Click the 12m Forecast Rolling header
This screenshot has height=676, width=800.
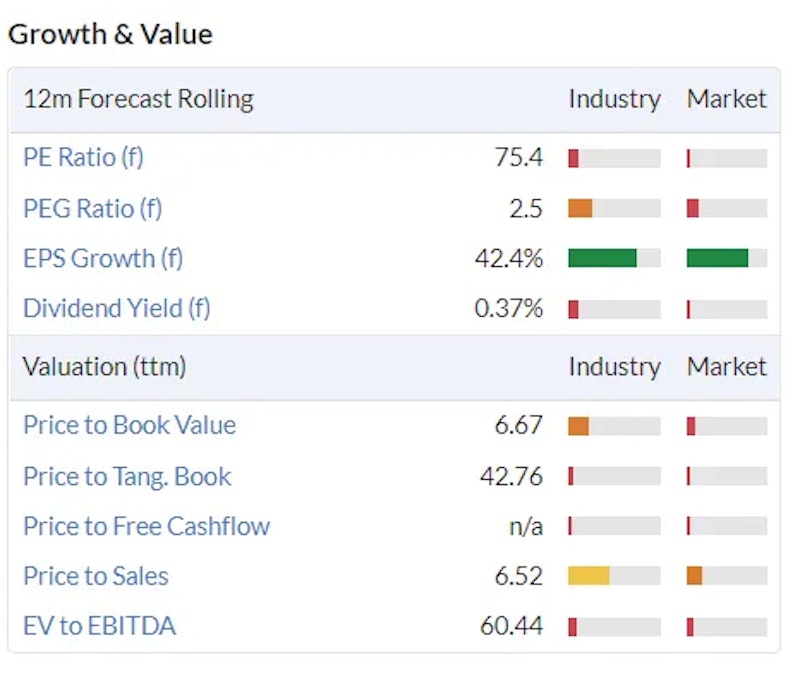[138, 99]
